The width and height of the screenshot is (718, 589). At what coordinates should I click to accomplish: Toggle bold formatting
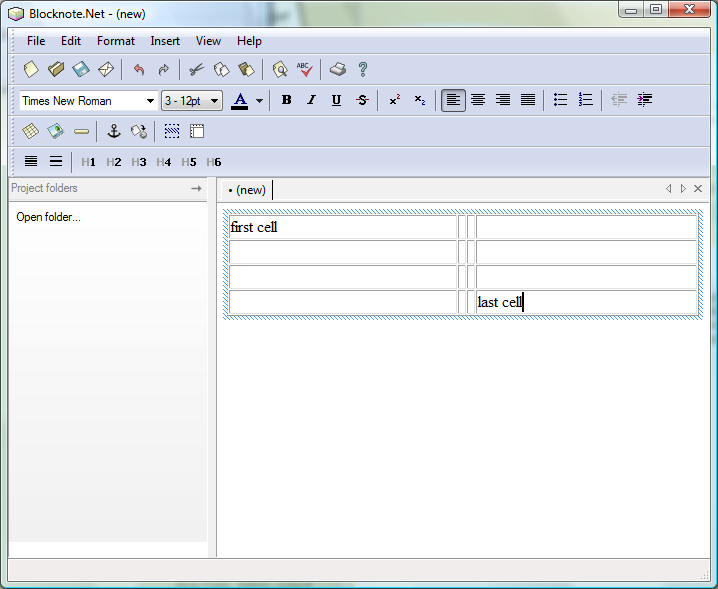tap(287, 100)
